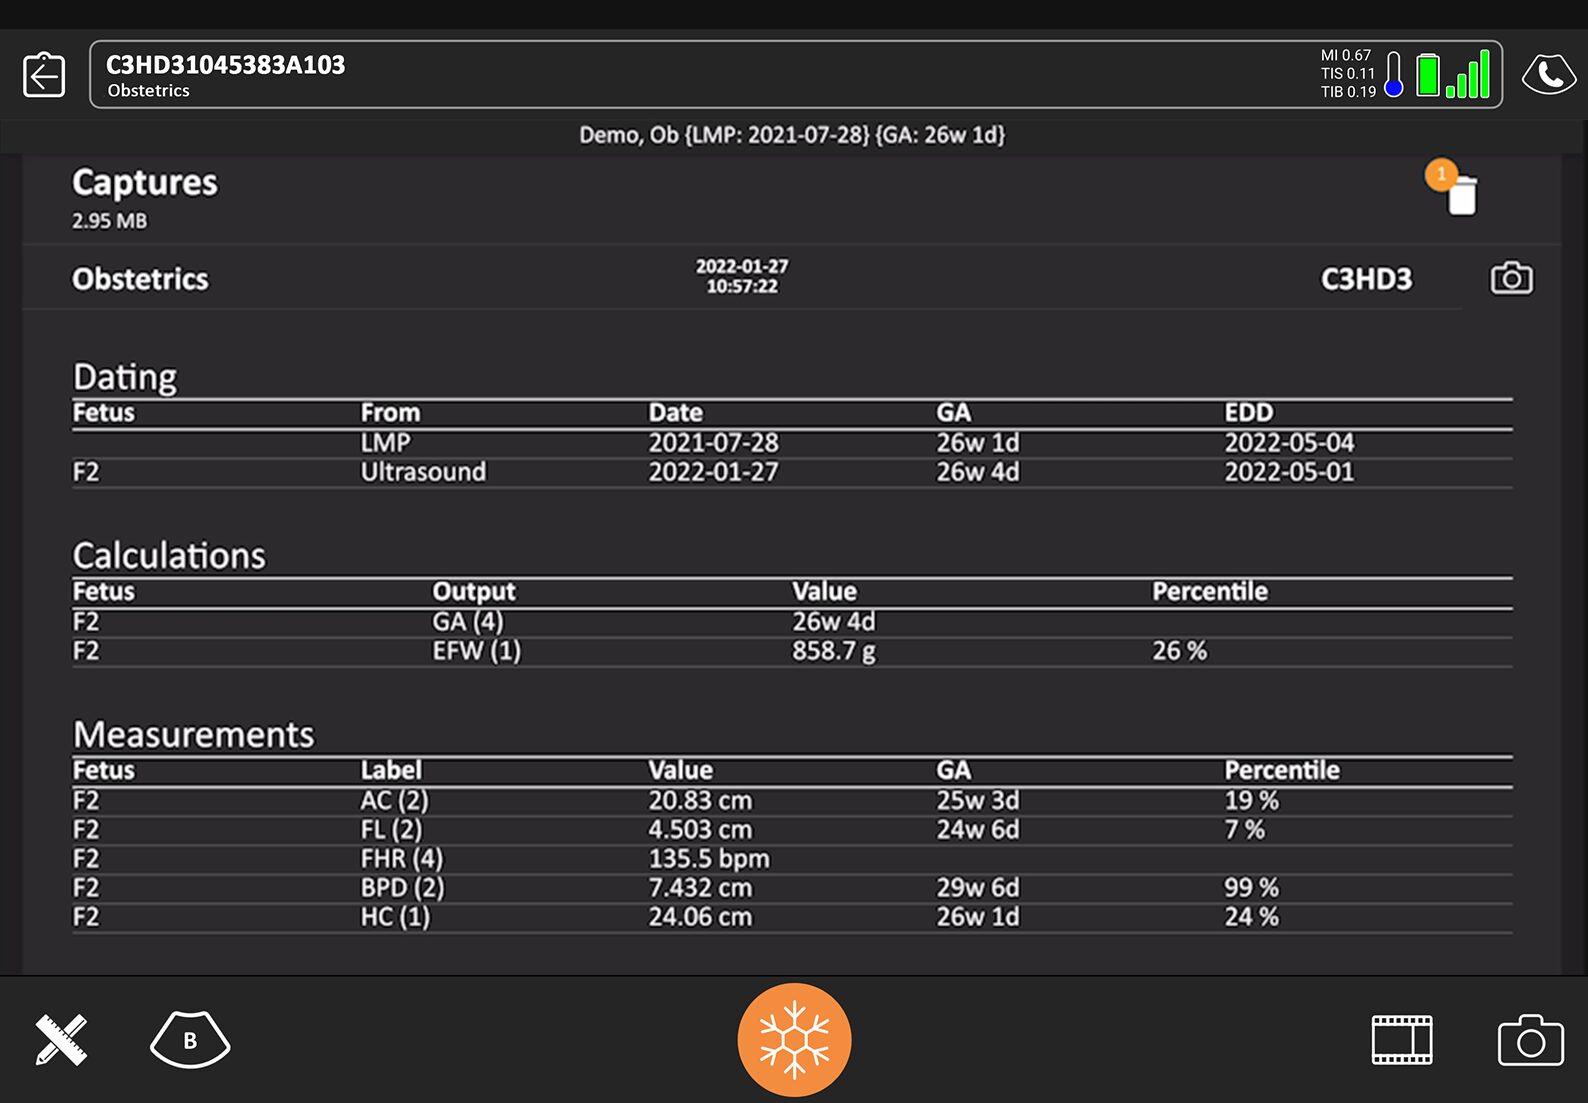1588x1103 pixels.
Task: Capture image with bottom camera icon
Action: click(x=1530, y=1040)
